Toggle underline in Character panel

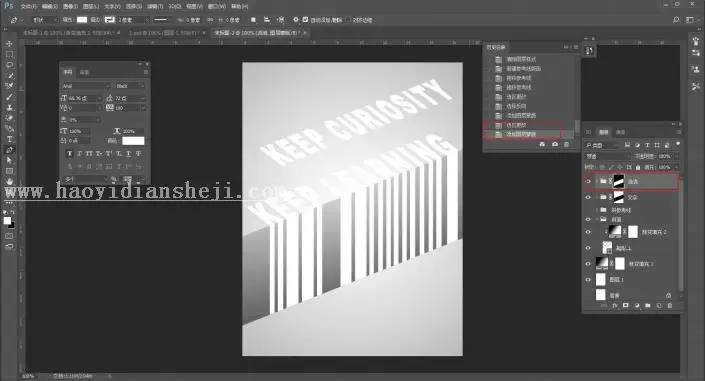129,154
